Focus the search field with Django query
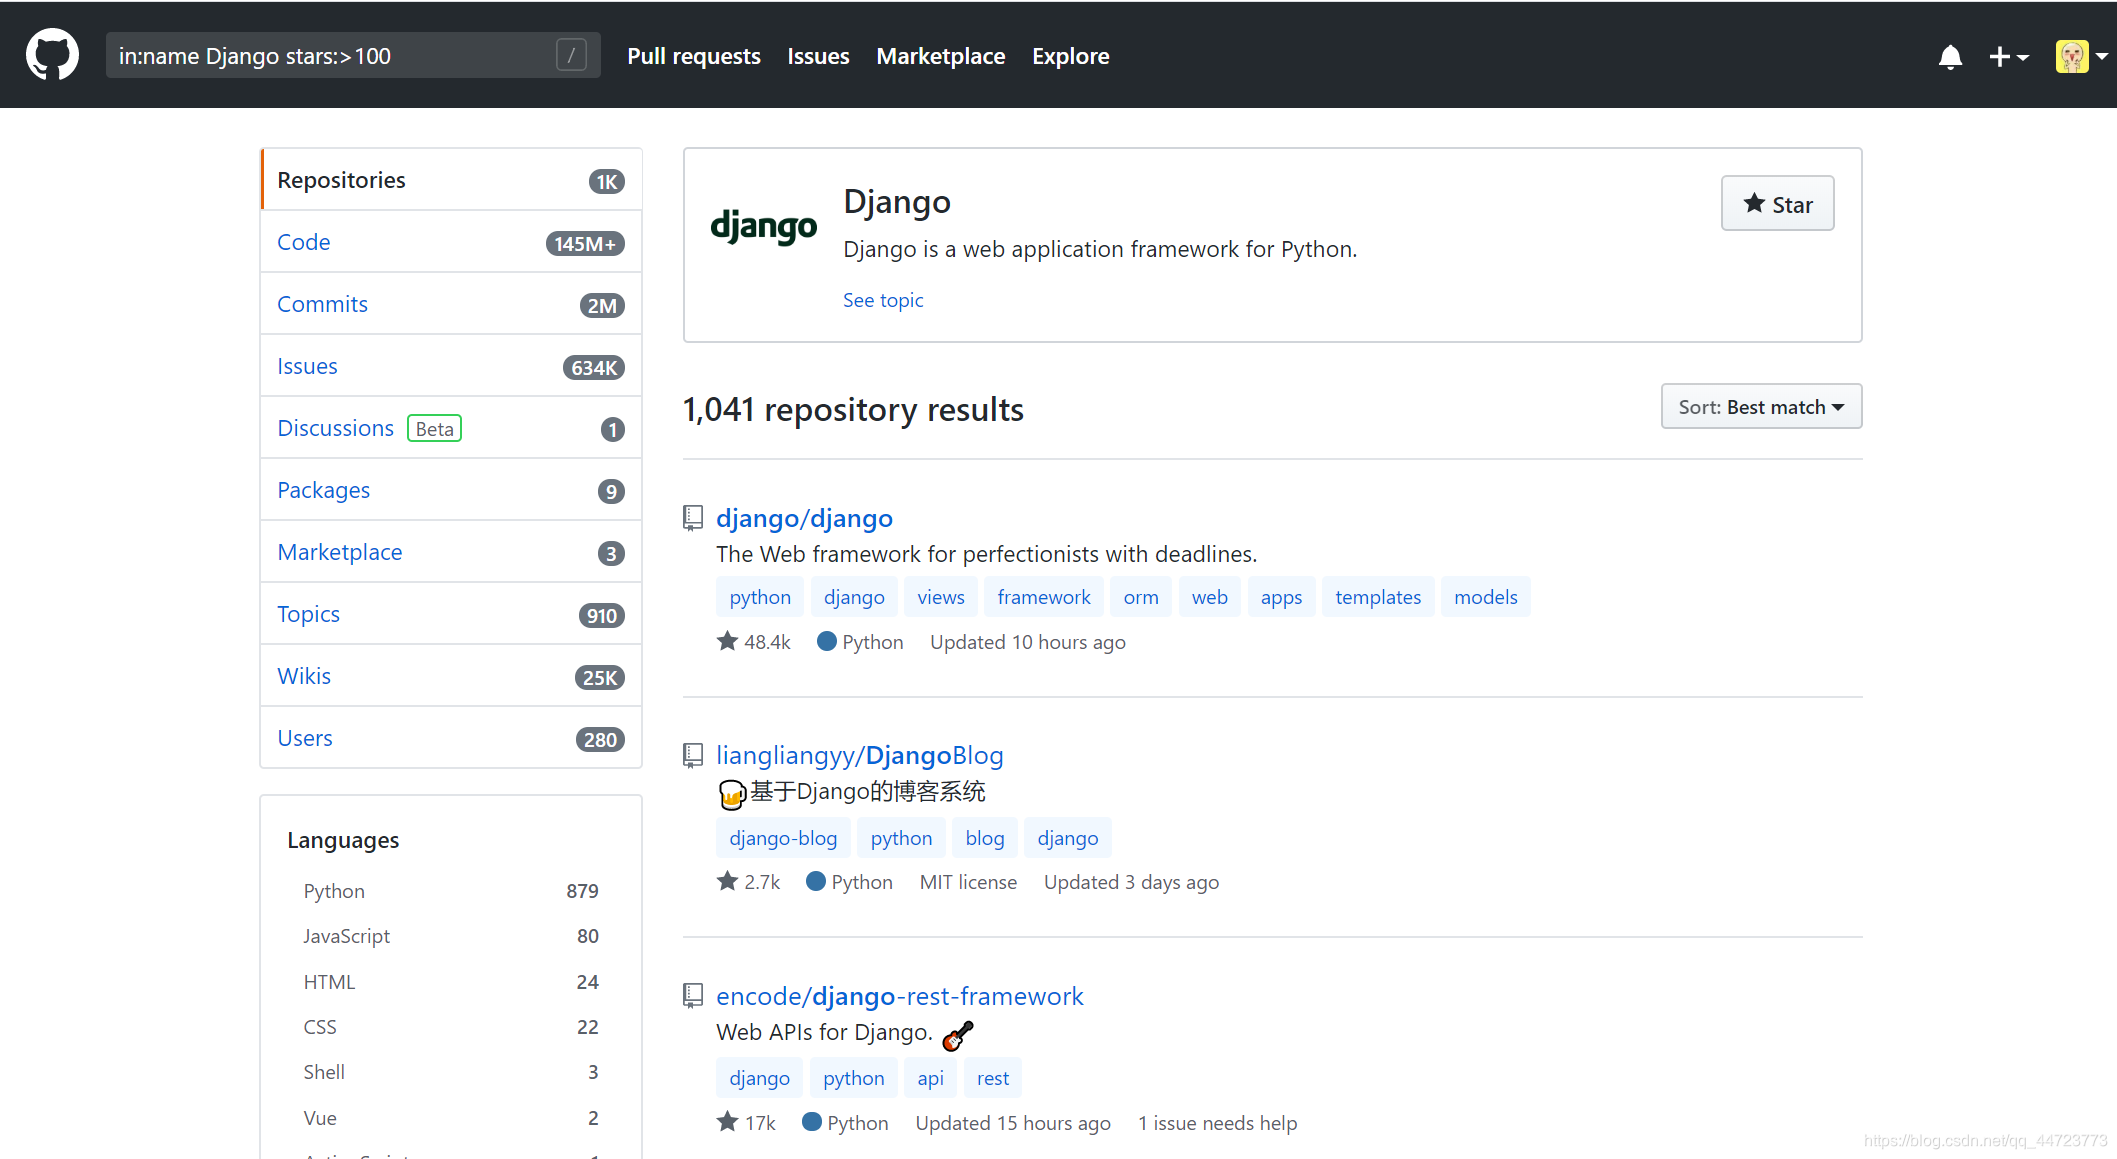This screenshot has height=1159, width=2117. [x=353, y=55]
